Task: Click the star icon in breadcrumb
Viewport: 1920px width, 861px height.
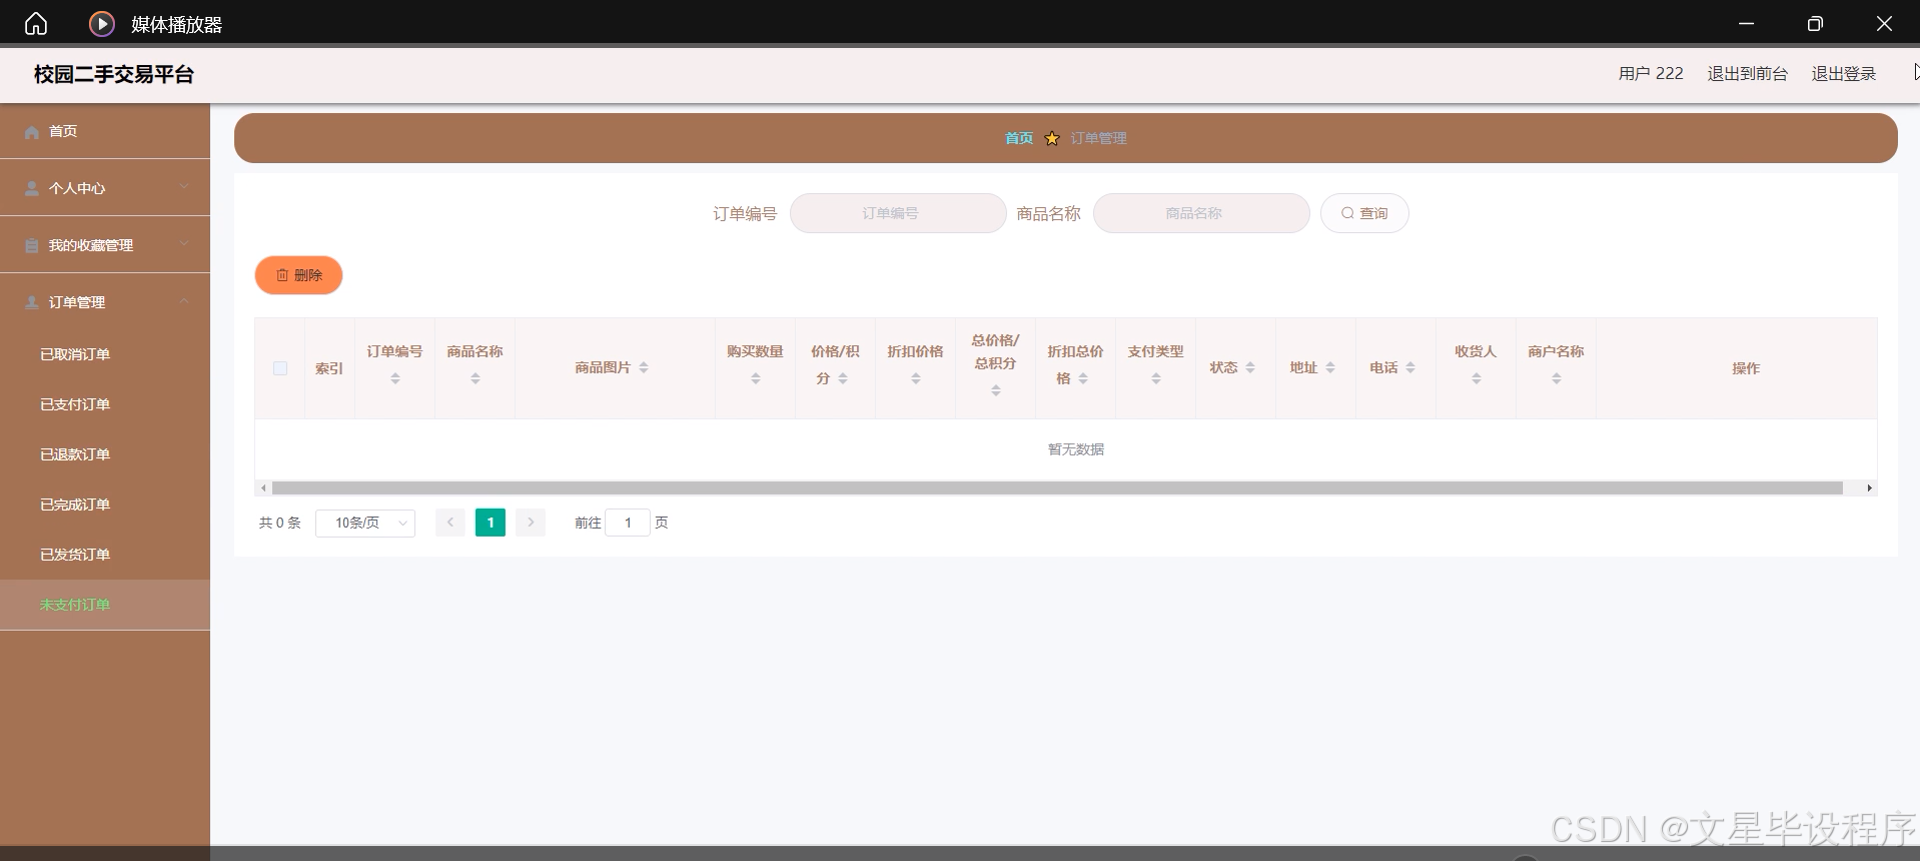Action: 1052,138
